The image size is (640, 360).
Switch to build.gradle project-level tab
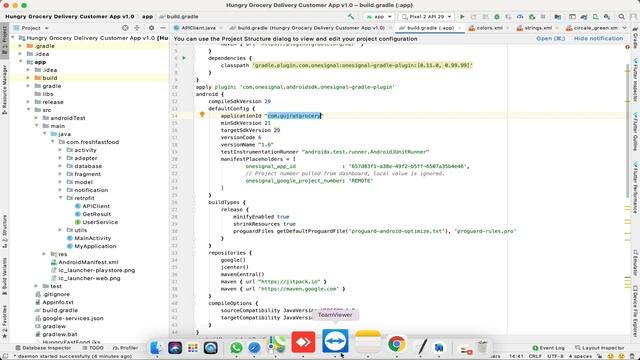[x=311, y=28]
